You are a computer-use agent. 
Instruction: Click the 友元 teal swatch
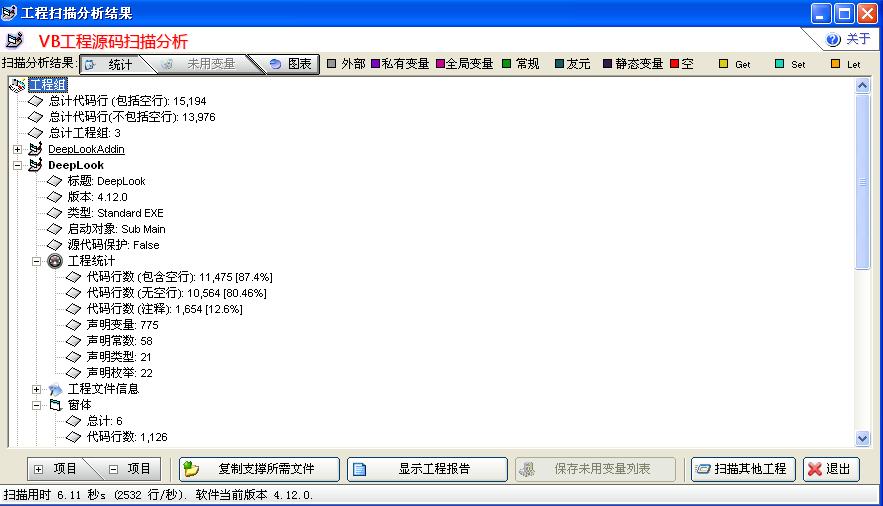pyautogui.click(x=559, y=64)
